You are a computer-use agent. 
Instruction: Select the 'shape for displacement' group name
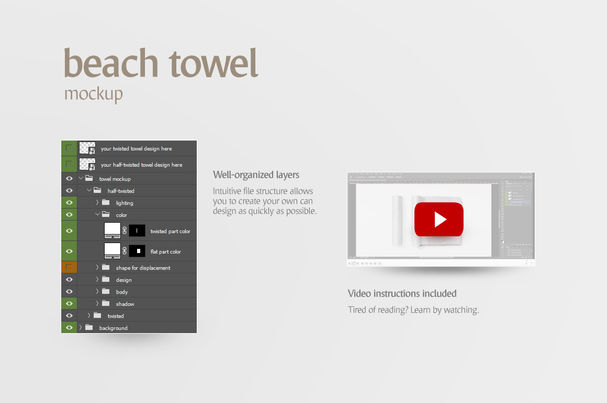tap(143, 268)
